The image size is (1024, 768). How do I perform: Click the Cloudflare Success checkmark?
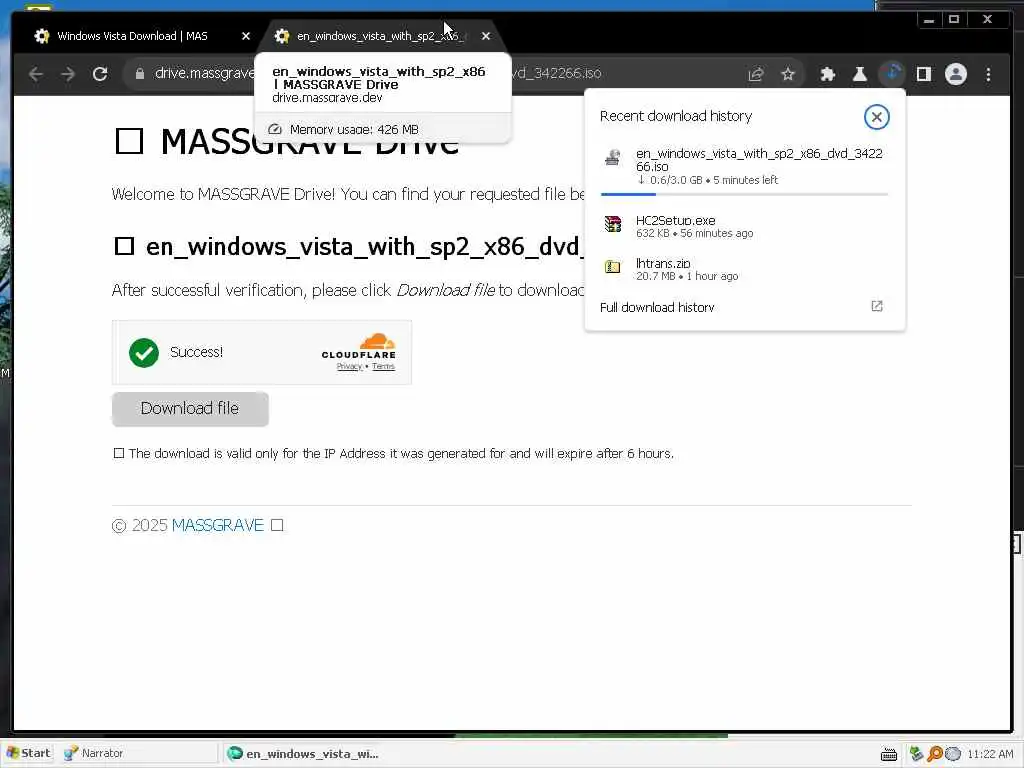tap(144, 353)
